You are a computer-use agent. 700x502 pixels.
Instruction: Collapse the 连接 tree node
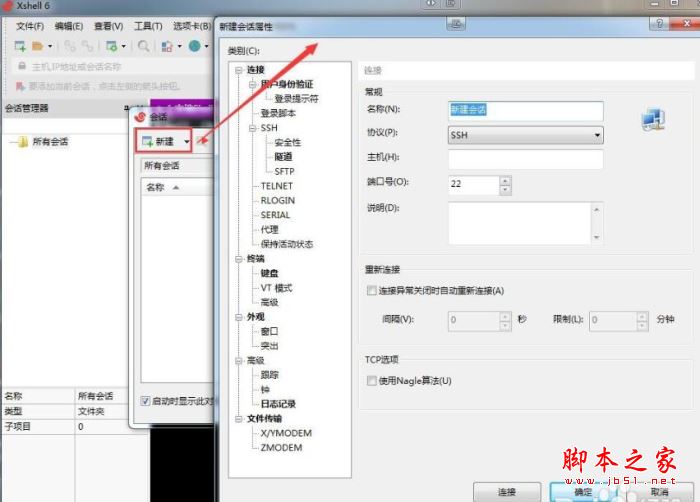[x=239, y=70]
